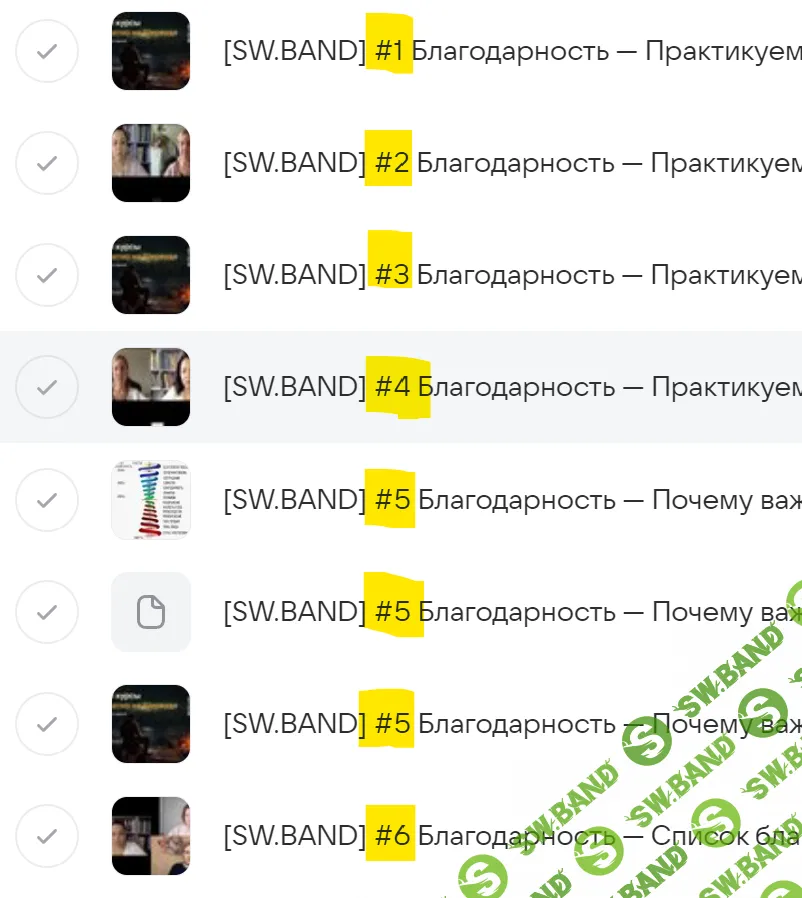Viewport: 802px width, 898px height.
Task: Check the highlighted #4 row's selection circle
Action: [x=47, y=387]
